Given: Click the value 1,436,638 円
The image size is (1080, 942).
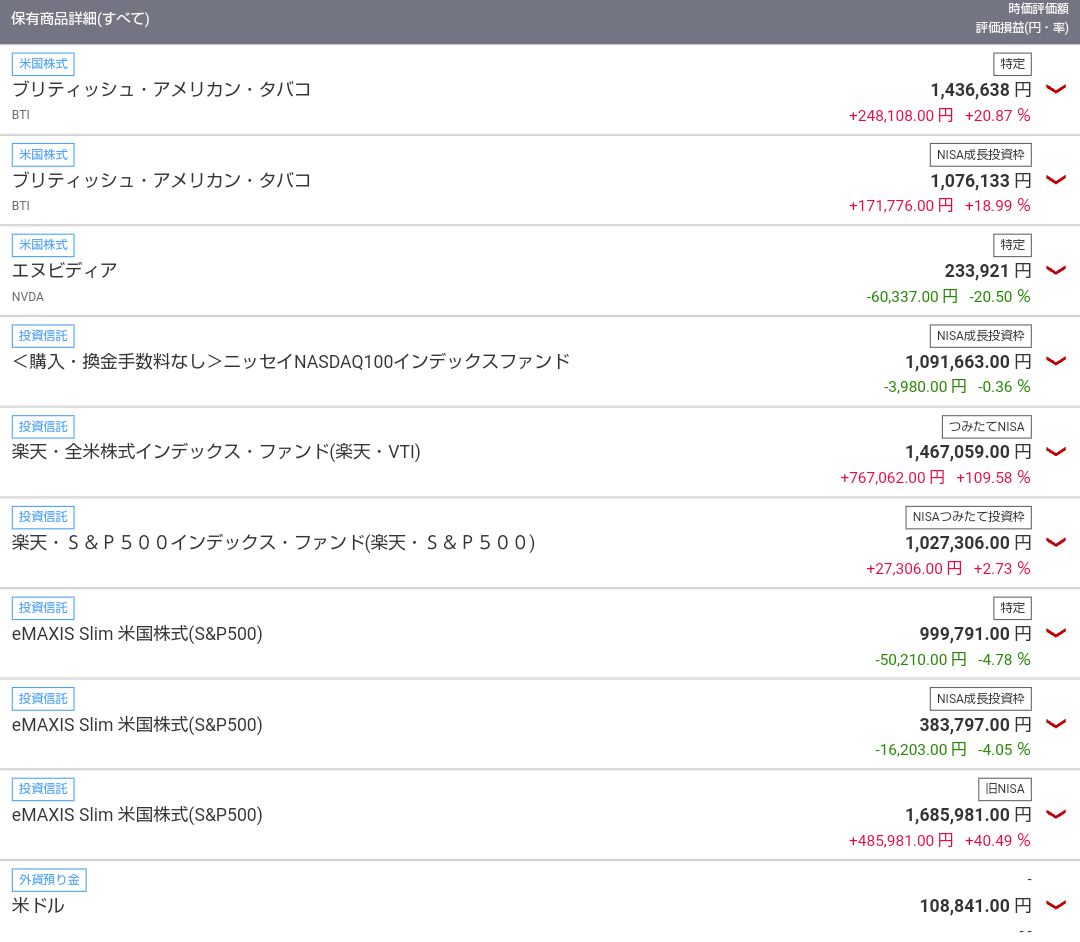Looking at the screenshot, I should point(981,90).
